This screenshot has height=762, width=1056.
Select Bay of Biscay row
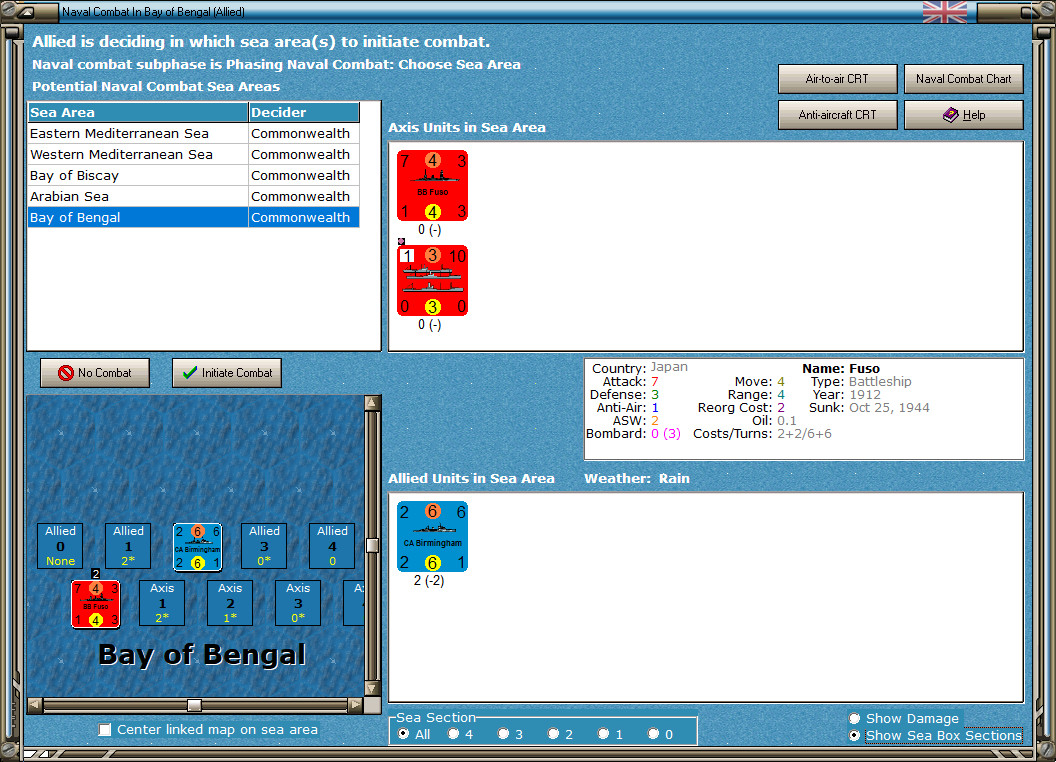click(x=193, y=175)
